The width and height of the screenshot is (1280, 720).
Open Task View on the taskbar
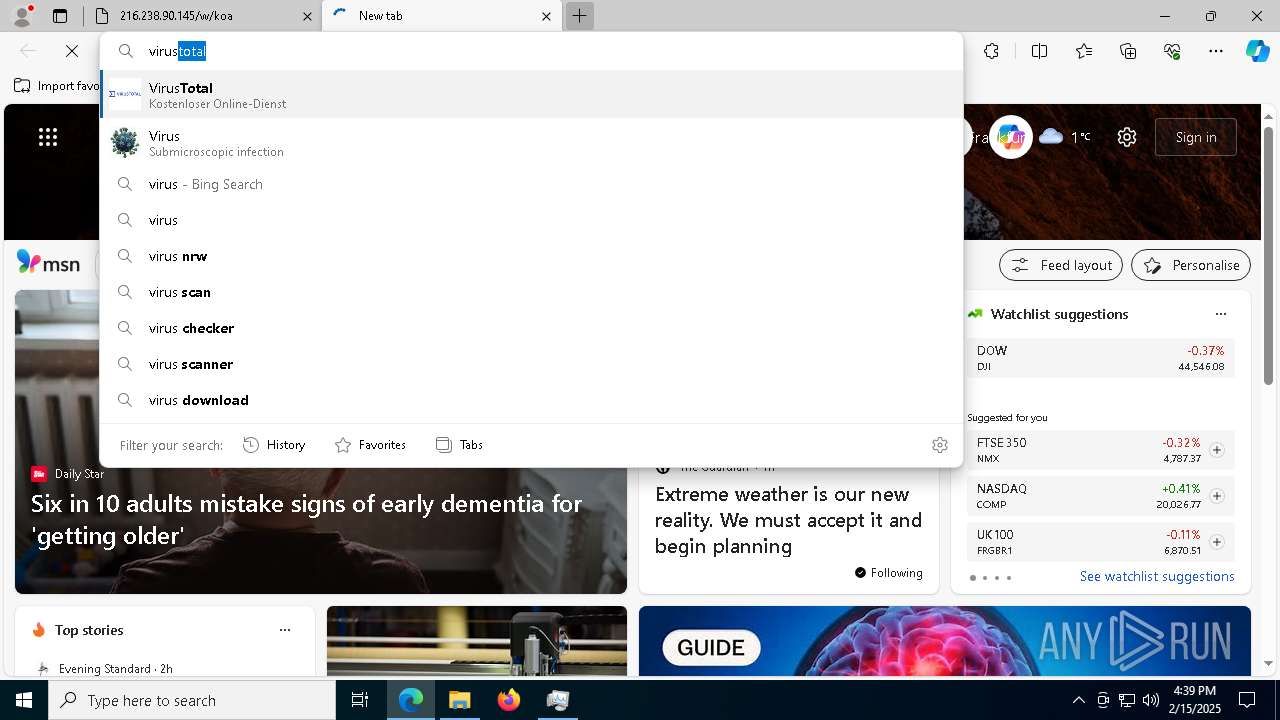360,700
